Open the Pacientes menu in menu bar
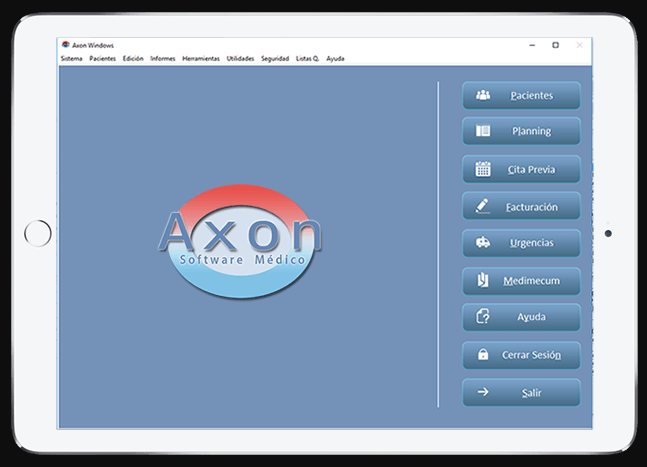Image resolution: width=647 pixels, height=467 pixels. click(x=102, y=59)
